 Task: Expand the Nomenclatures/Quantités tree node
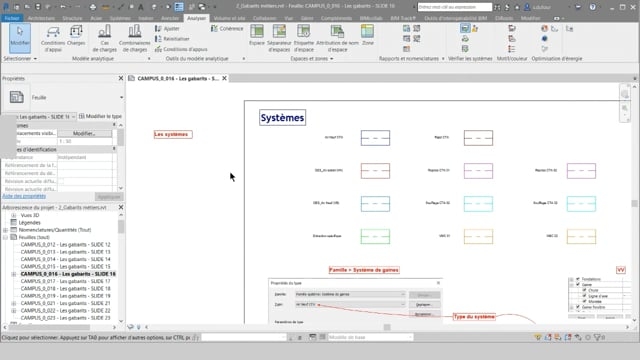point(6,230)
